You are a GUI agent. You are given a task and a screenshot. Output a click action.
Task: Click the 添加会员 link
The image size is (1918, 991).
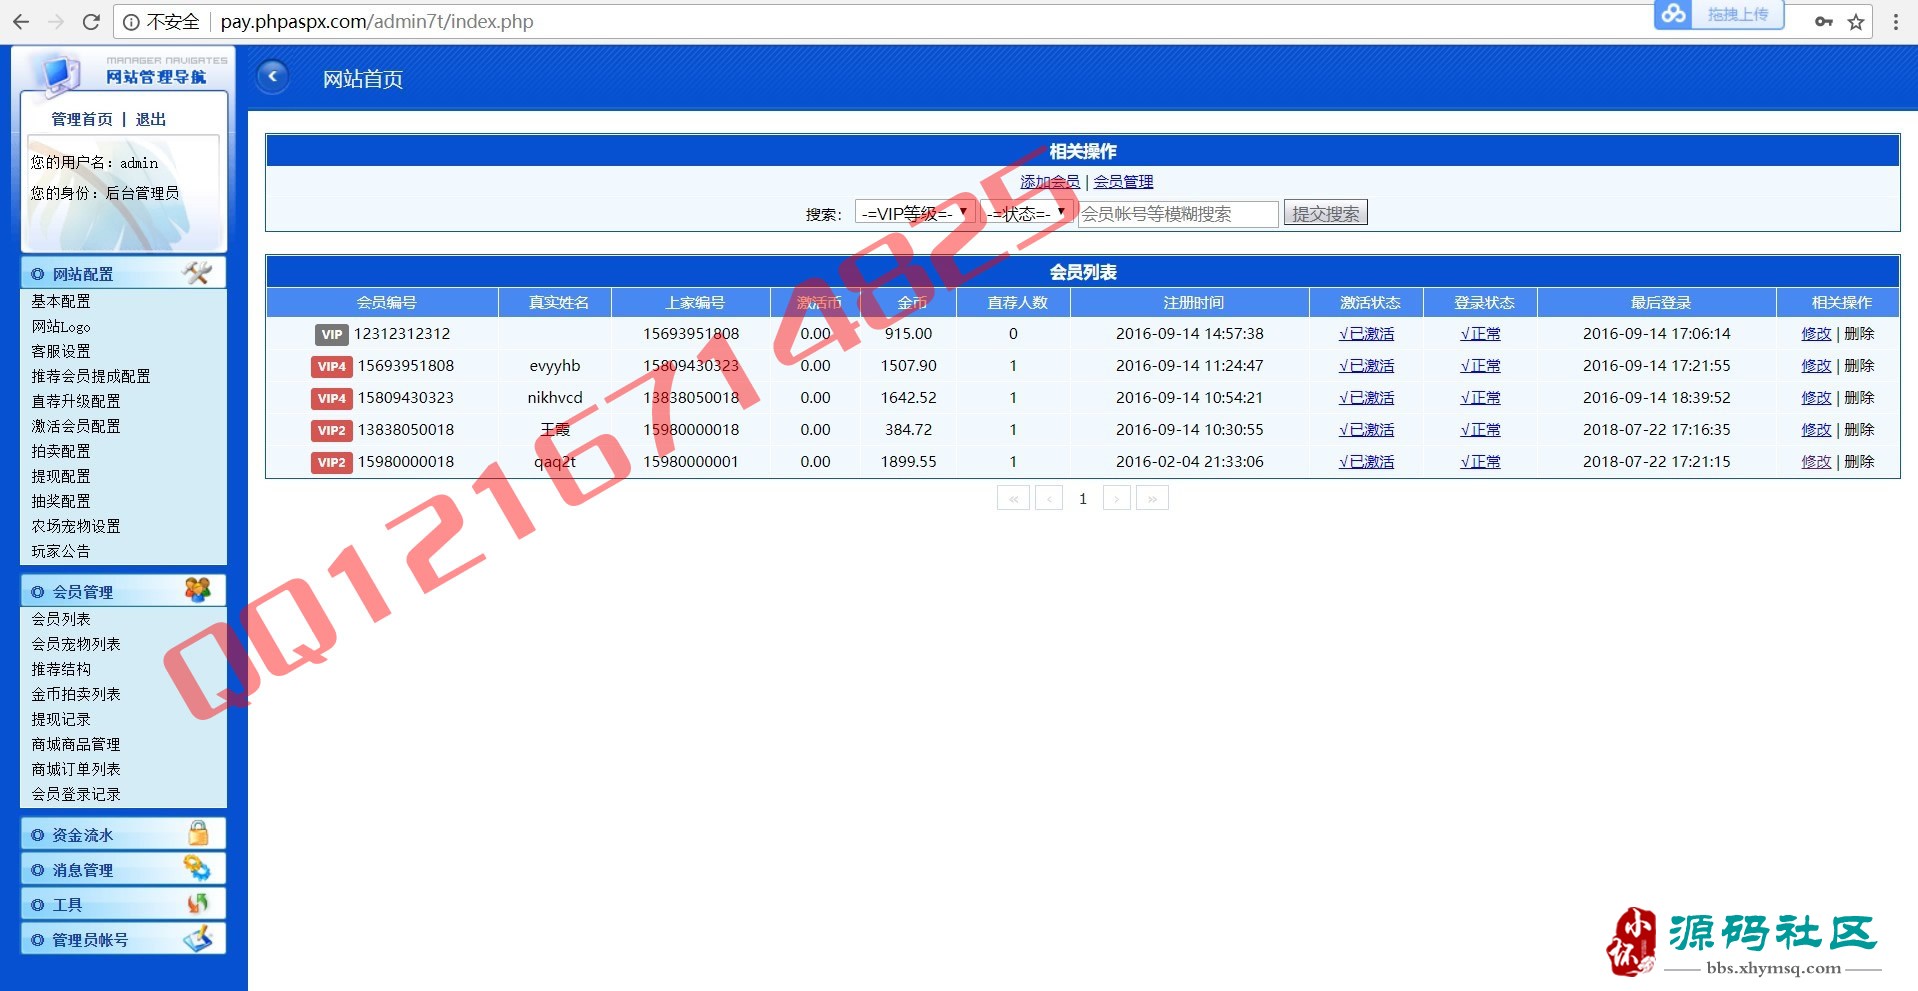1049,182
